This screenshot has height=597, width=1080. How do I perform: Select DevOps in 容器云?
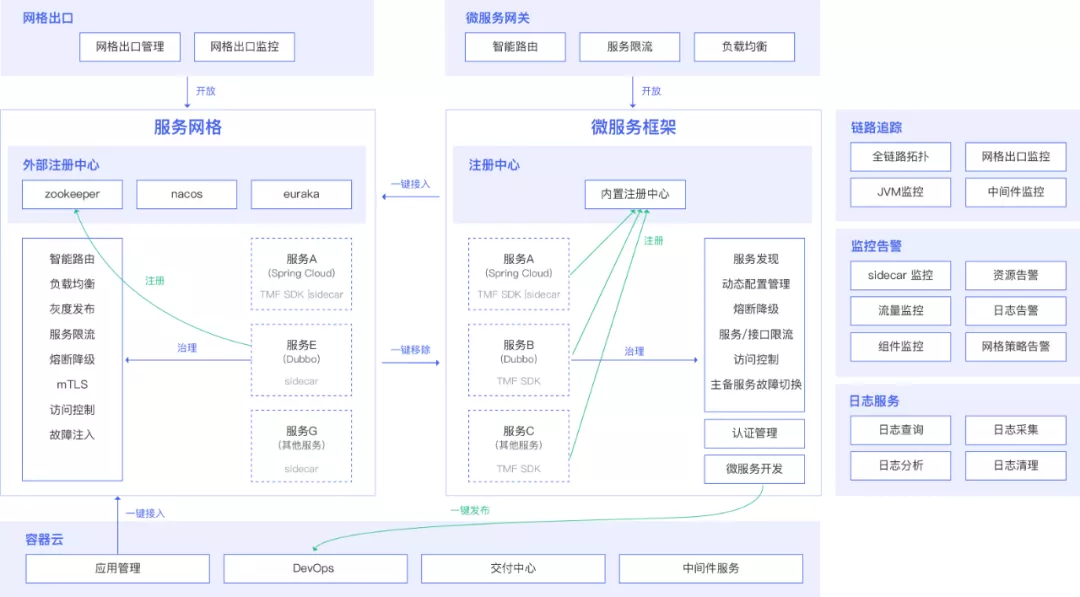point(315,568)
